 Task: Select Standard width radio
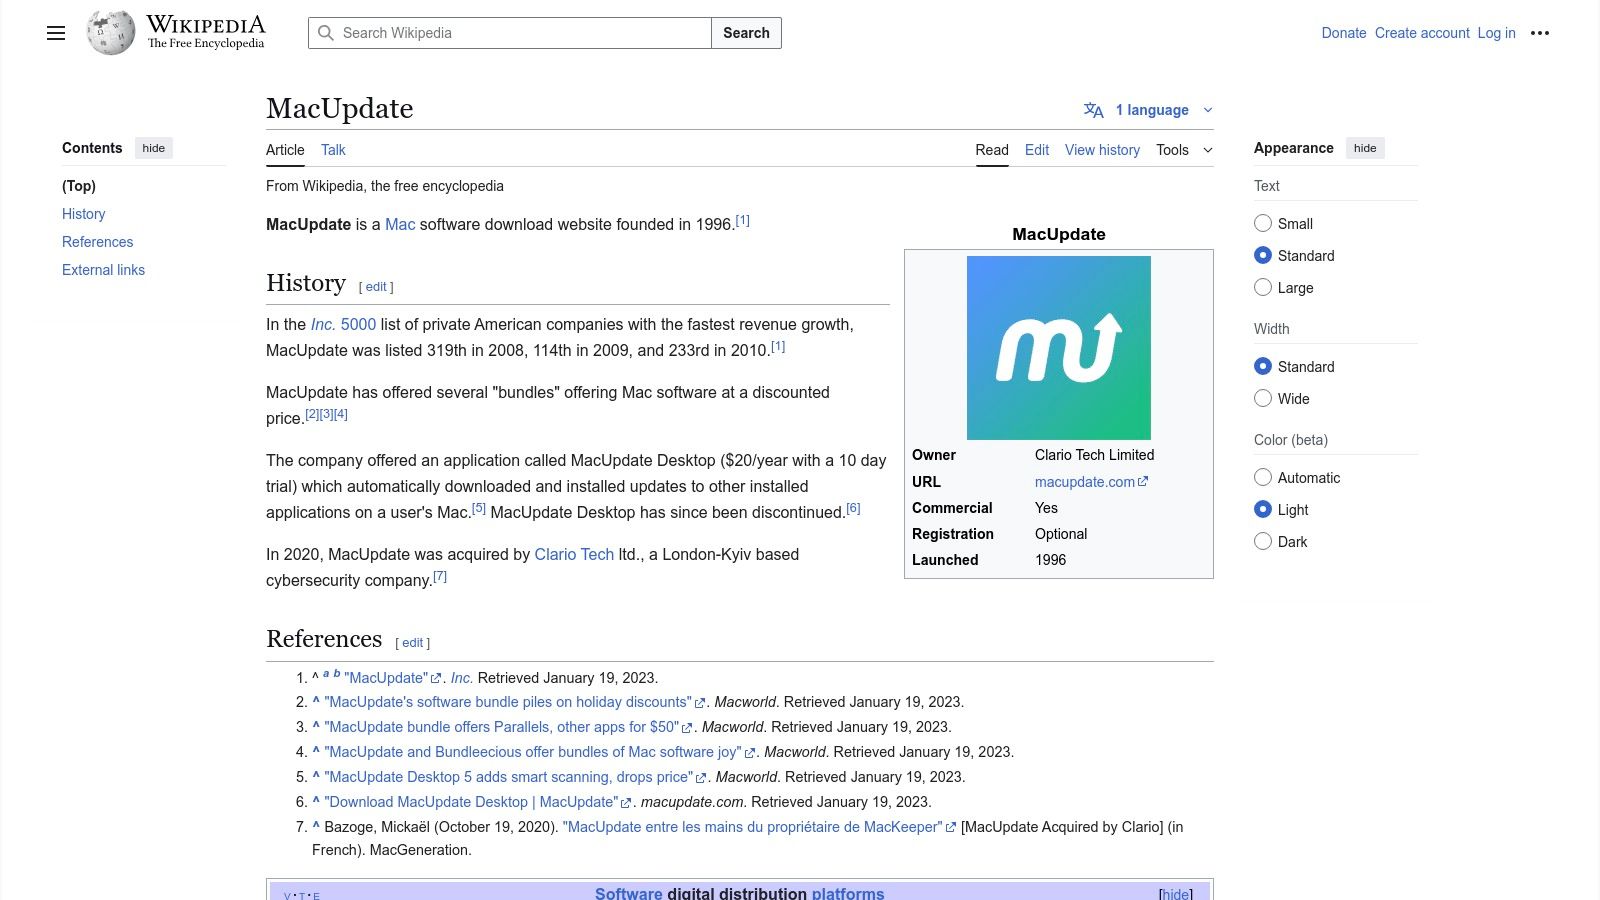coord(1263,366)
